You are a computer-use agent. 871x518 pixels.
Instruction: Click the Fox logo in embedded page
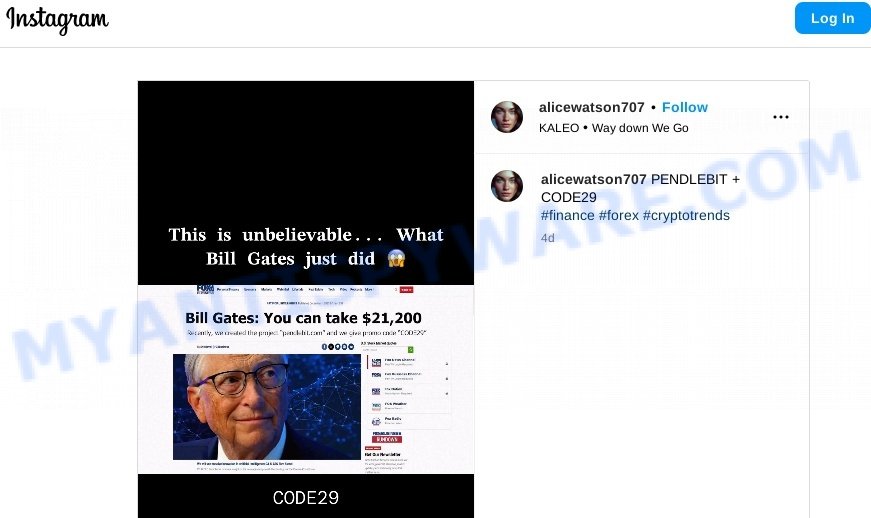205,289
